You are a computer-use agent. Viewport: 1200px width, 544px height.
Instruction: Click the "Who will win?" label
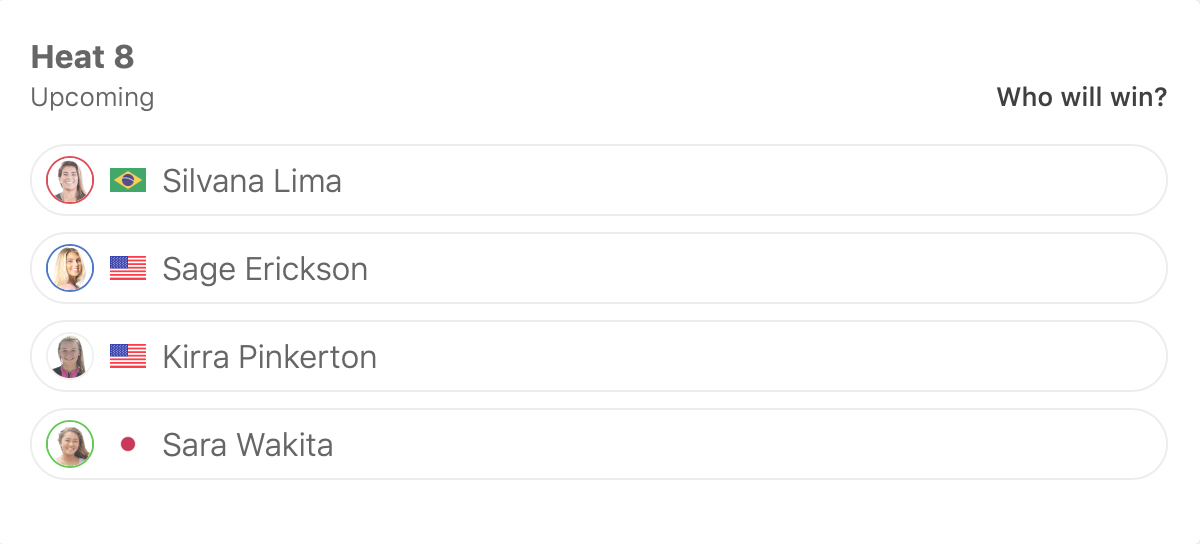coord(1081,98)
